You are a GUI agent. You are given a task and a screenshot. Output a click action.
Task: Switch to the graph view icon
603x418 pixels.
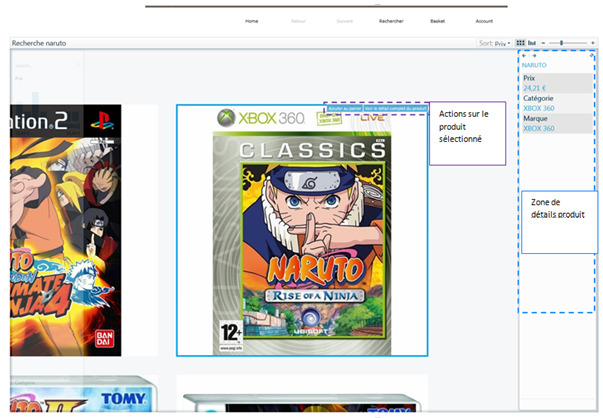pyautogui.click(x=532, y=43)
